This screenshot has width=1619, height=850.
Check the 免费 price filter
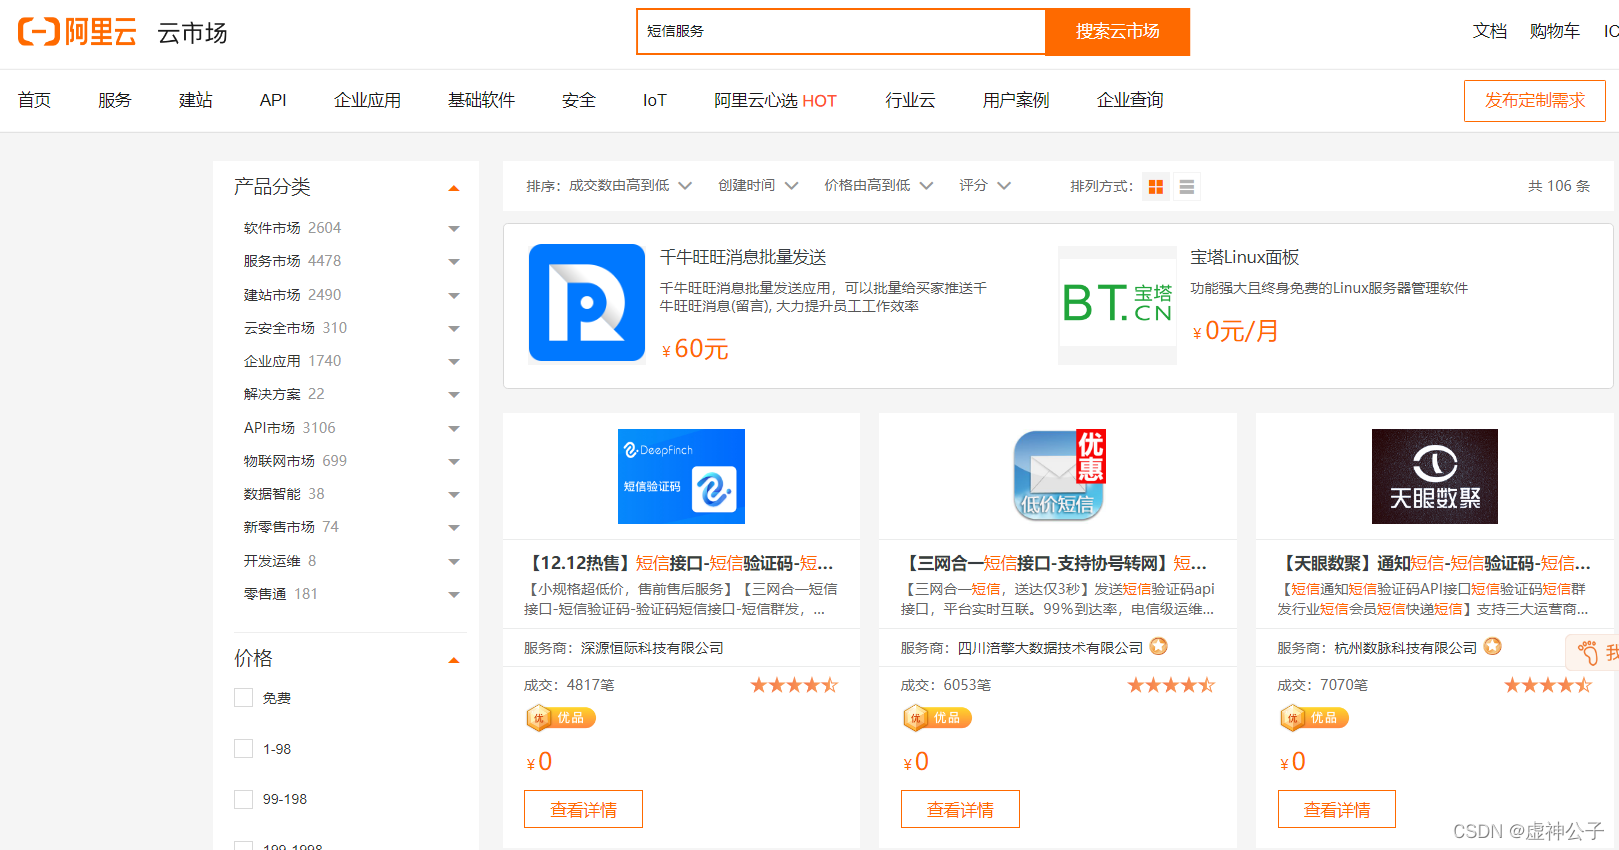point(243,698)
